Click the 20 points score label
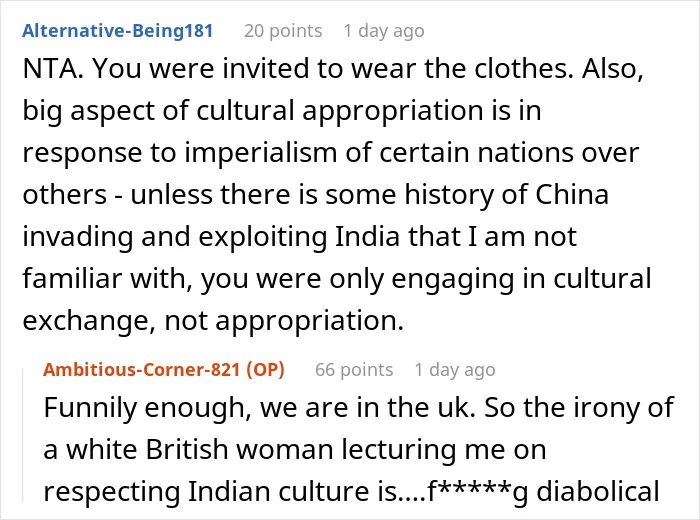 pos(283,31)
